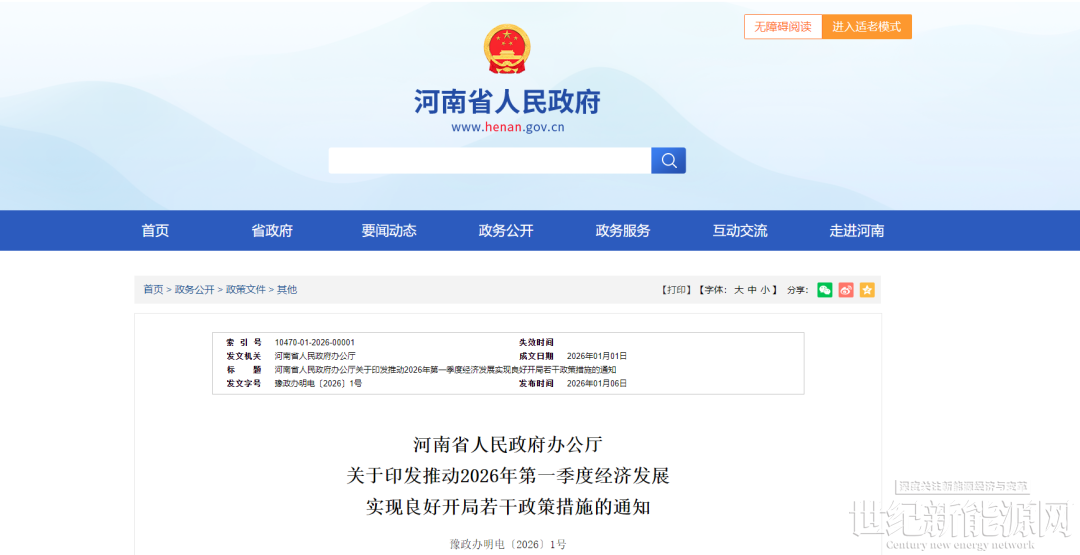Select 政务公开 in the main navigation
Image resolution: width=1080 pixels, height=555 pixels.
pyautogui.click(x=506, y=231)
